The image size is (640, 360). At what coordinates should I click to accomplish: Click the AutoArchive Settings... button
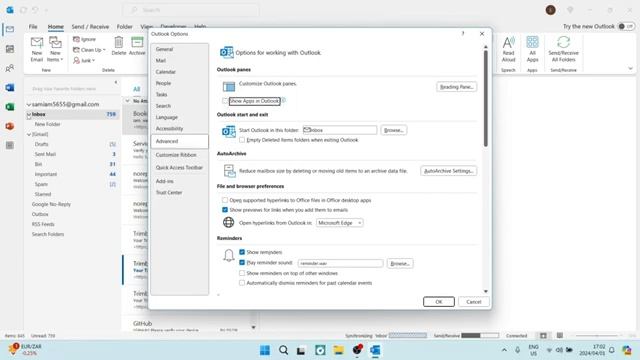click(449, 171)
